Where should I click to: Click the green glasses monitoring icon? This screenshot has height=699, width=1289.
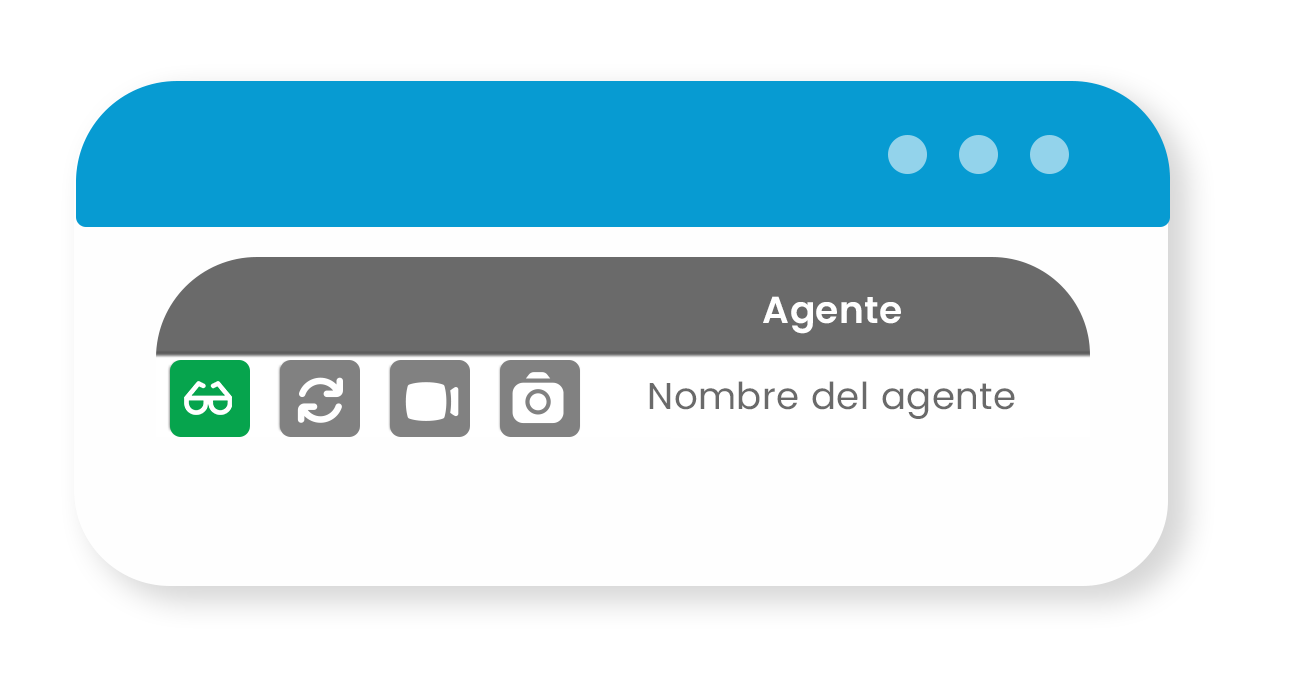click(209, 398)
